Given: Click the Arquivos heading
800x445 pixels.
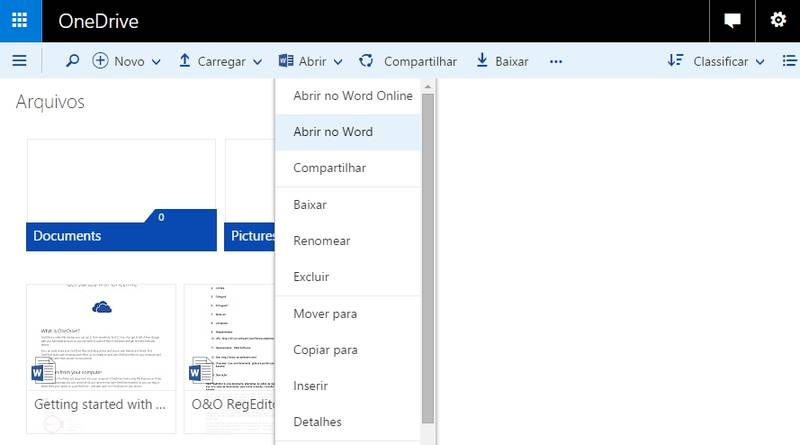Looking at the screenshot, I should tap(50, 102).
